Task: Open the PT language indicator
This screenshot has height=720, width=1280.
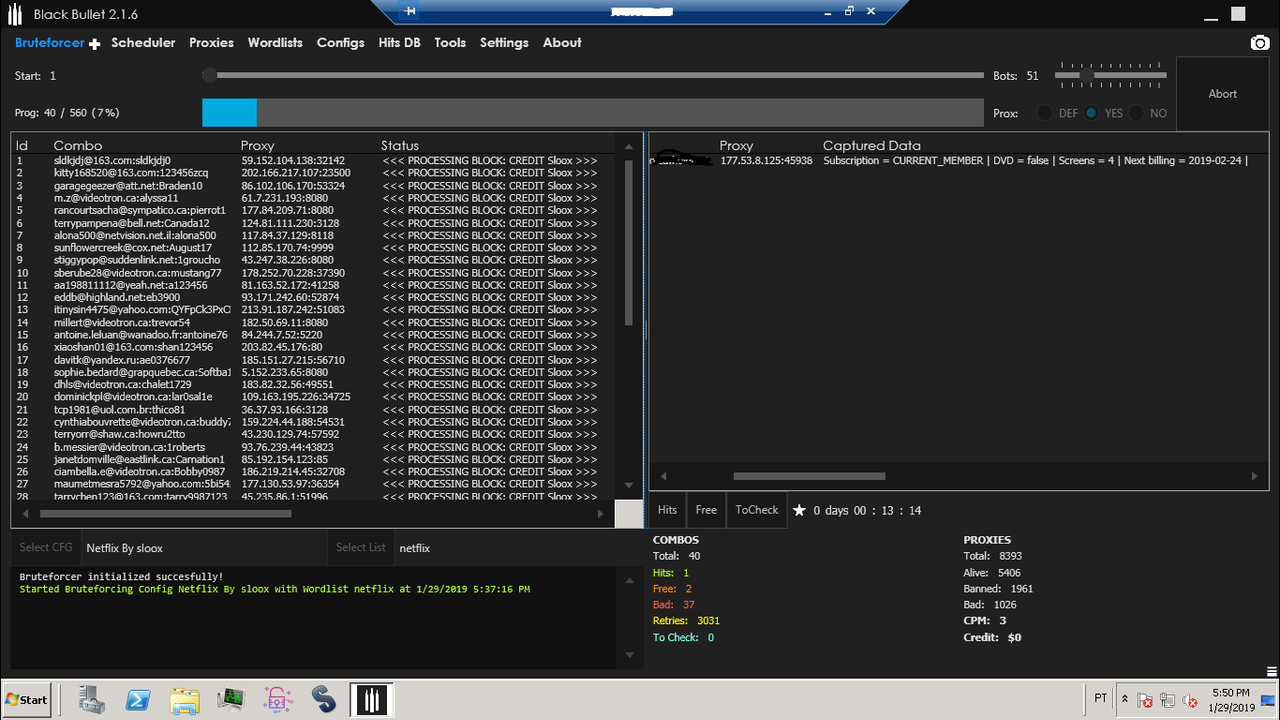Action: pos(1101,699)
